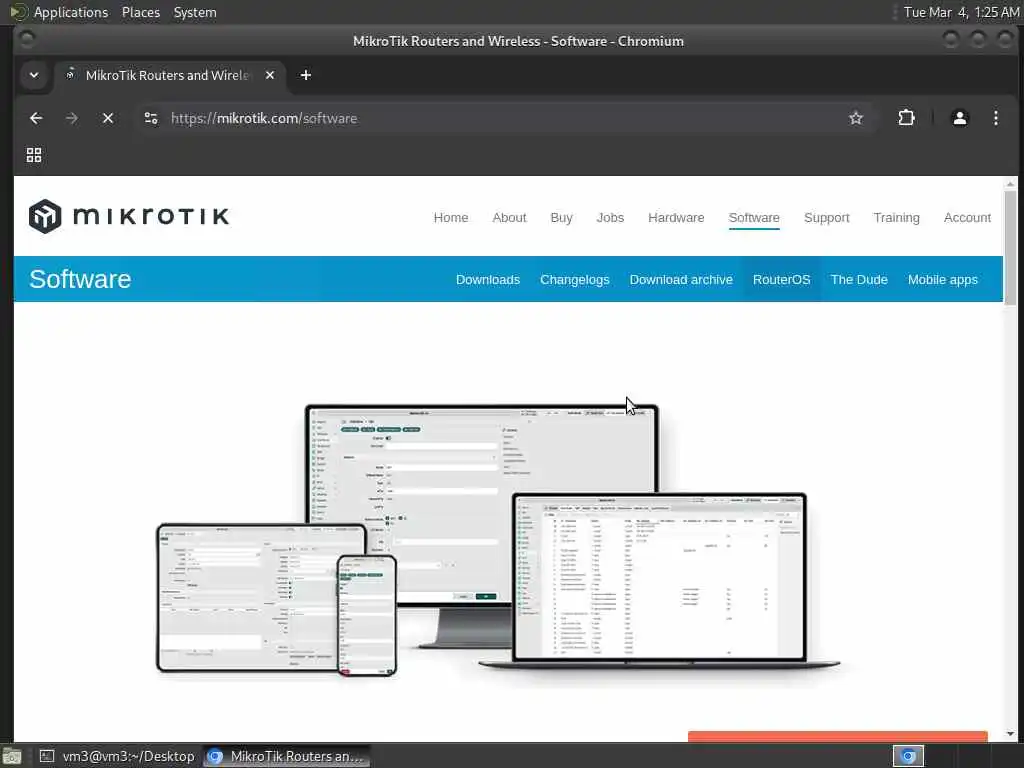This screenshot has width=1024, height=768.
Task: Click the show desktop icon in taskbar
Action: coord(12,757)
